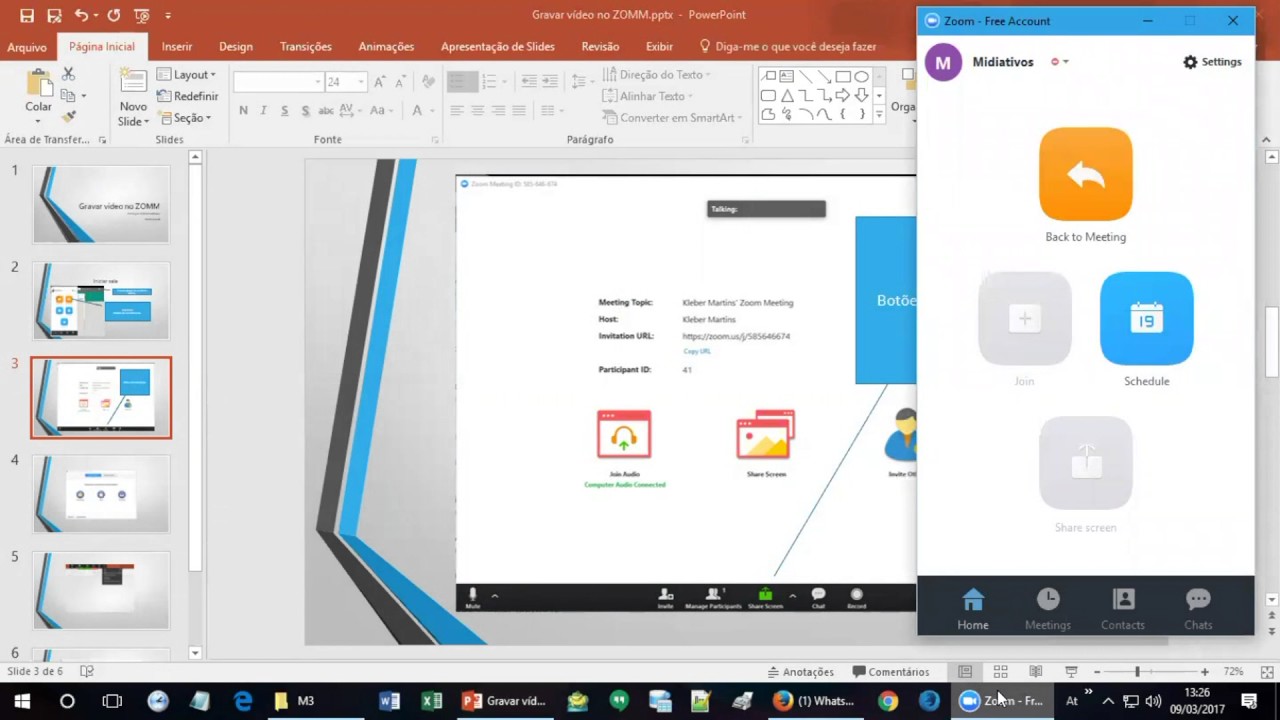Toggle underline formatting
Image resolution: width=1280 pixels, height=720 pixels.
coord(285,110)
